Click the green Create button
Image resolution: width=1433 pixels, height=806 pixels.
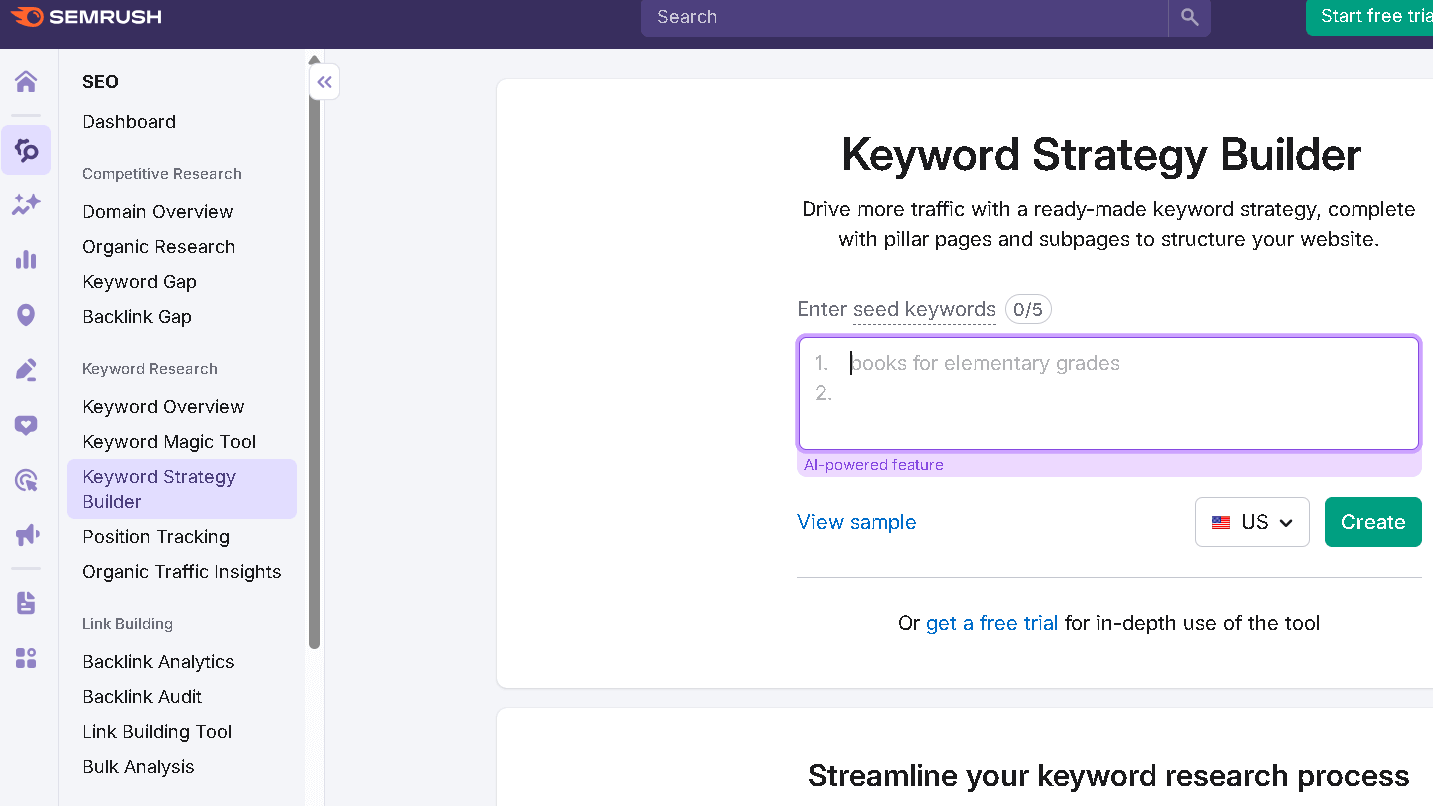(1372, 521)
